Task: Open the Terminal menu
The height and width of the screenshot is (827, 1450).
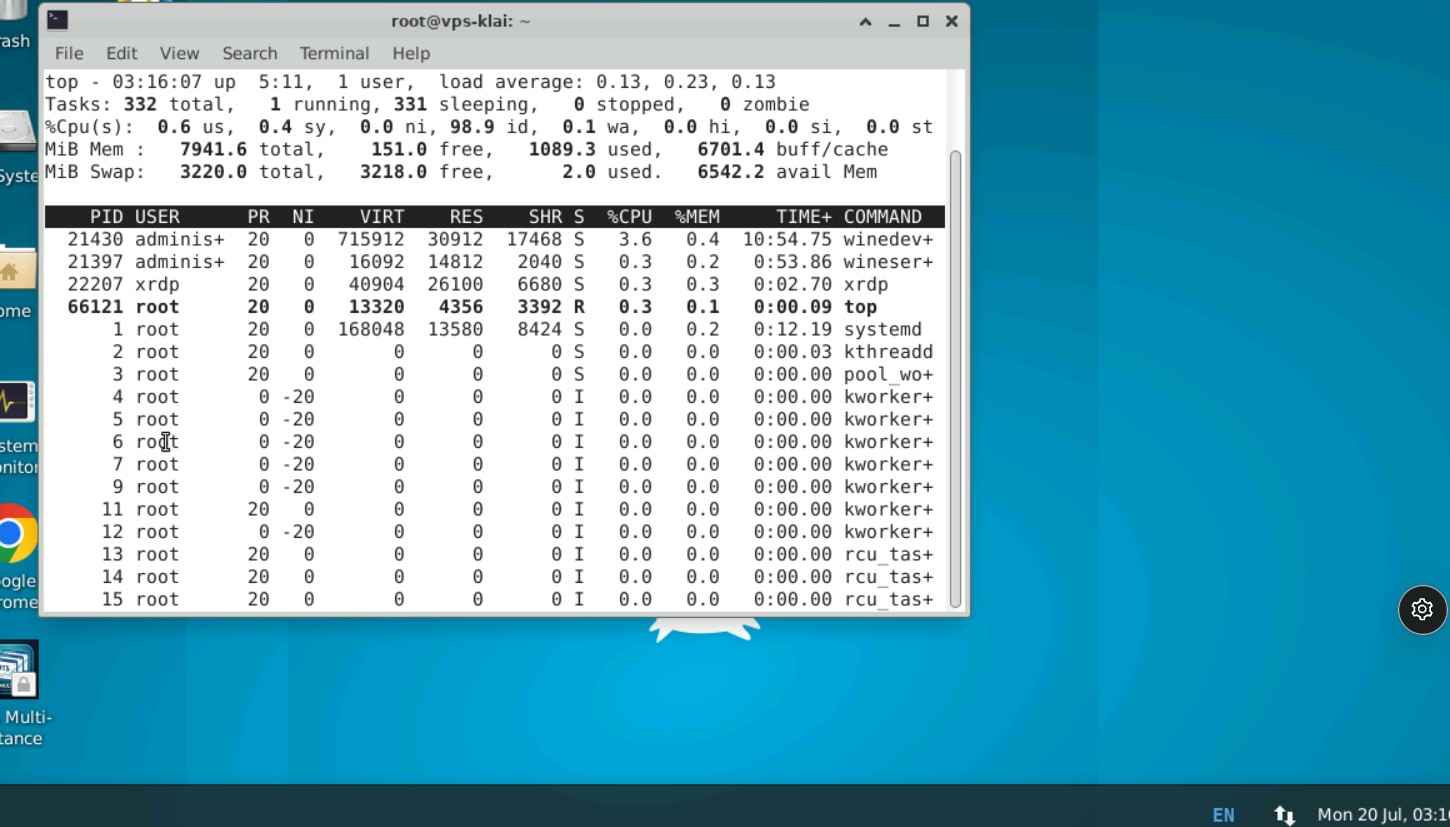Action: (x=334, y=53)
